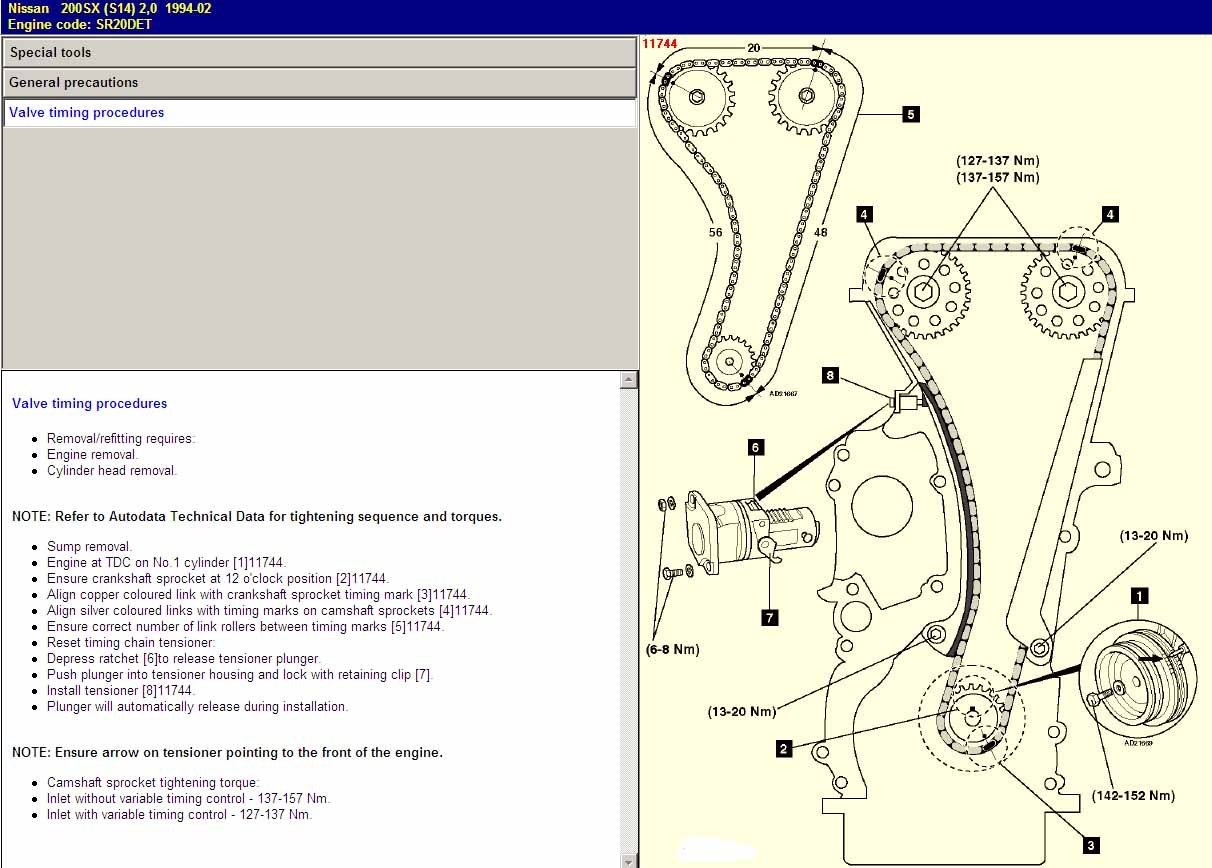Click scroll down arrow of text panel
The image size is (1212, 868).
click(x=629, y=860)
